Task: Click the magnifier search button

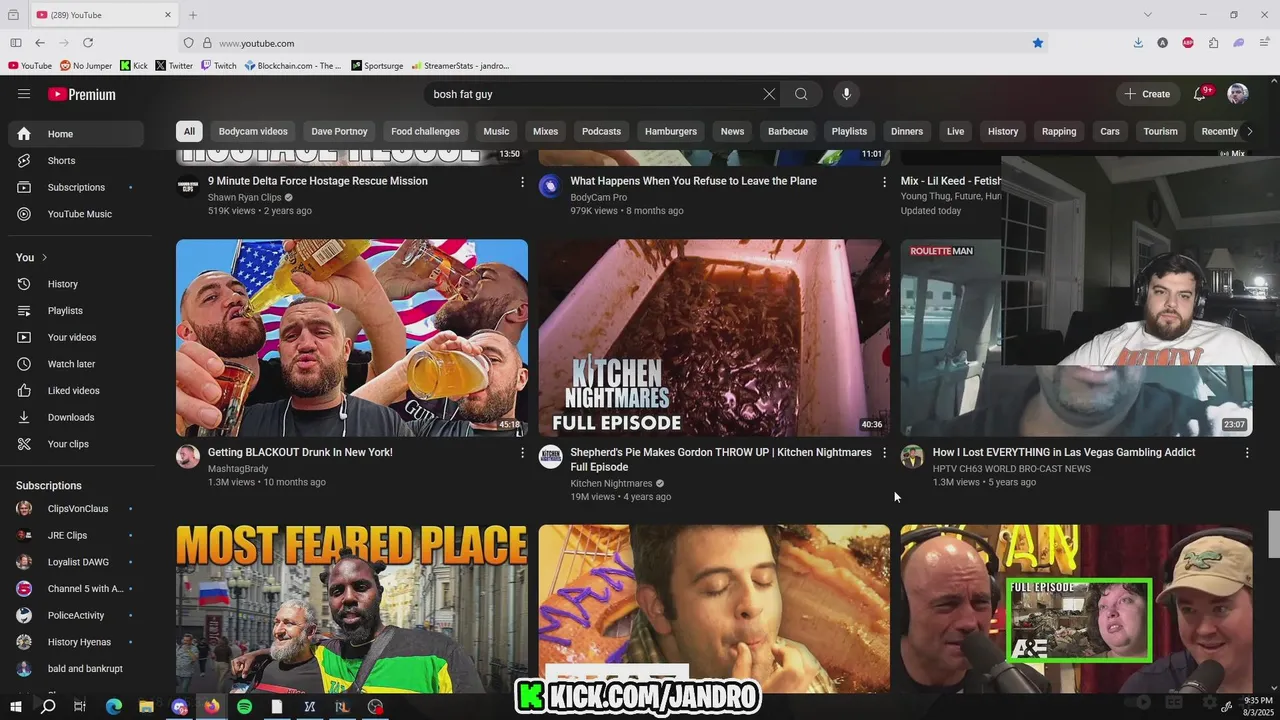Action: [801, 94]
